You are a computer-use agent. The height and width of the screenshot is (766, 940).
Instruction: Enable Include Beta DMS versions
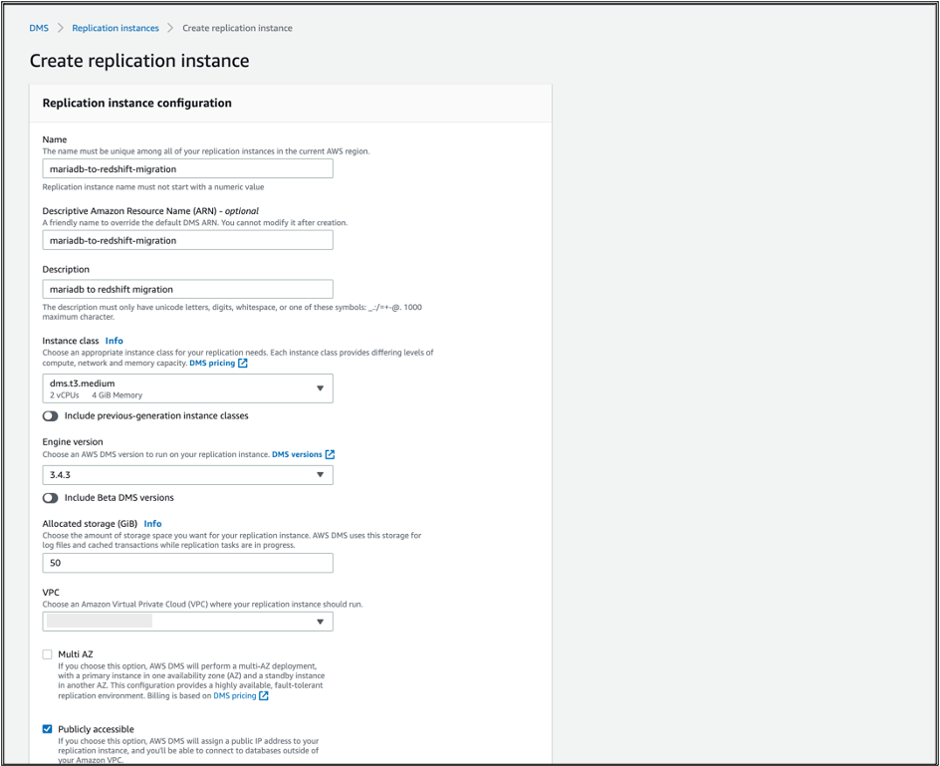point(50,497)
